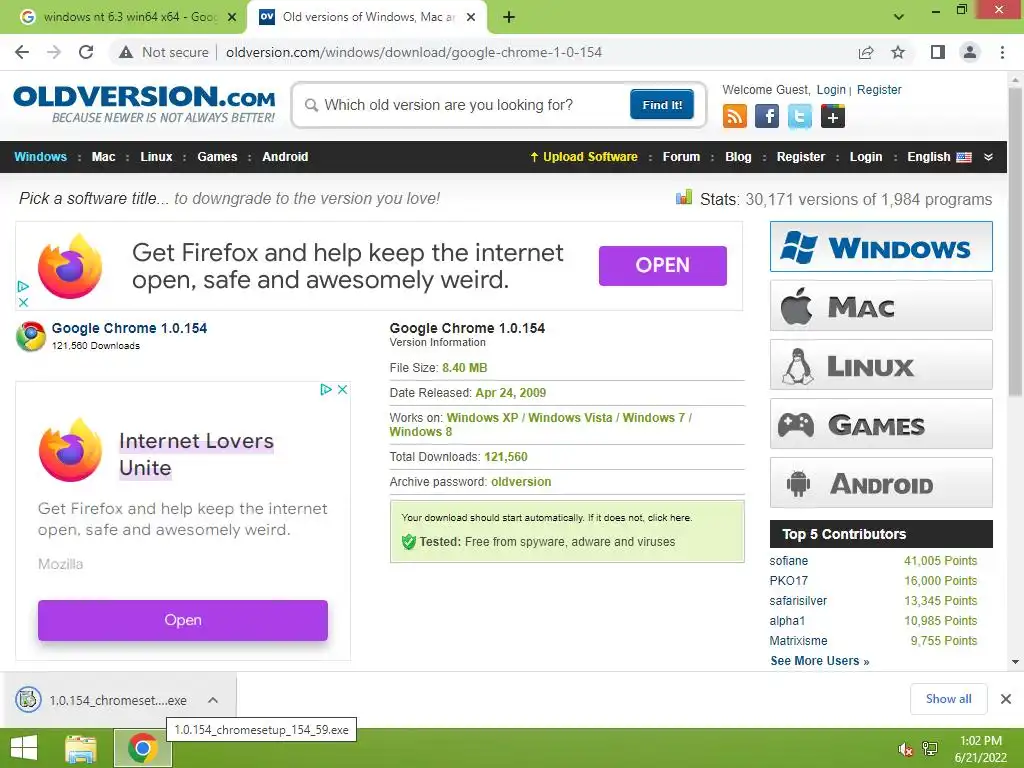Screen dimensions: 1024x768
Task: Click the OldVersion.com logo
Action: tap(144, 104)
